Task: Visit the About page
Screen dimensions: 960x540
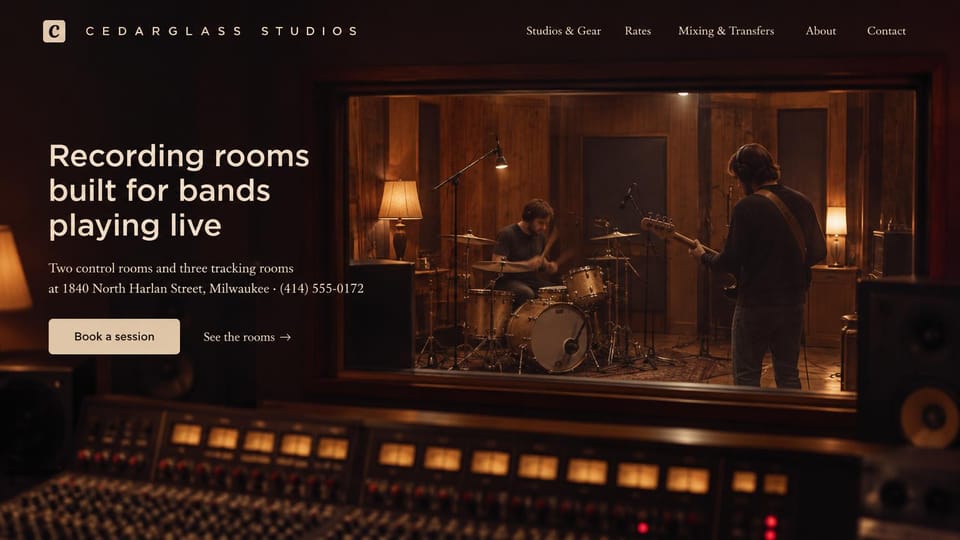Action: click(x=820, y=31)
